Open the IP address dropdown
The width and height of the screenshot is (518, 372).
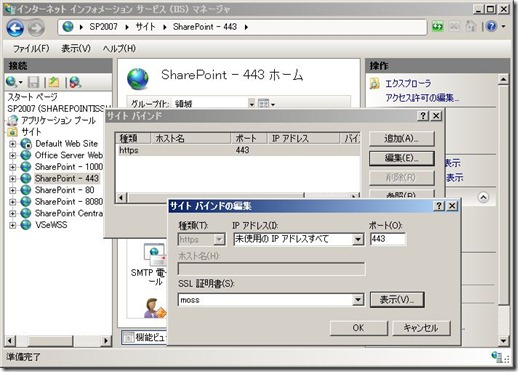(x=358, y=239)
